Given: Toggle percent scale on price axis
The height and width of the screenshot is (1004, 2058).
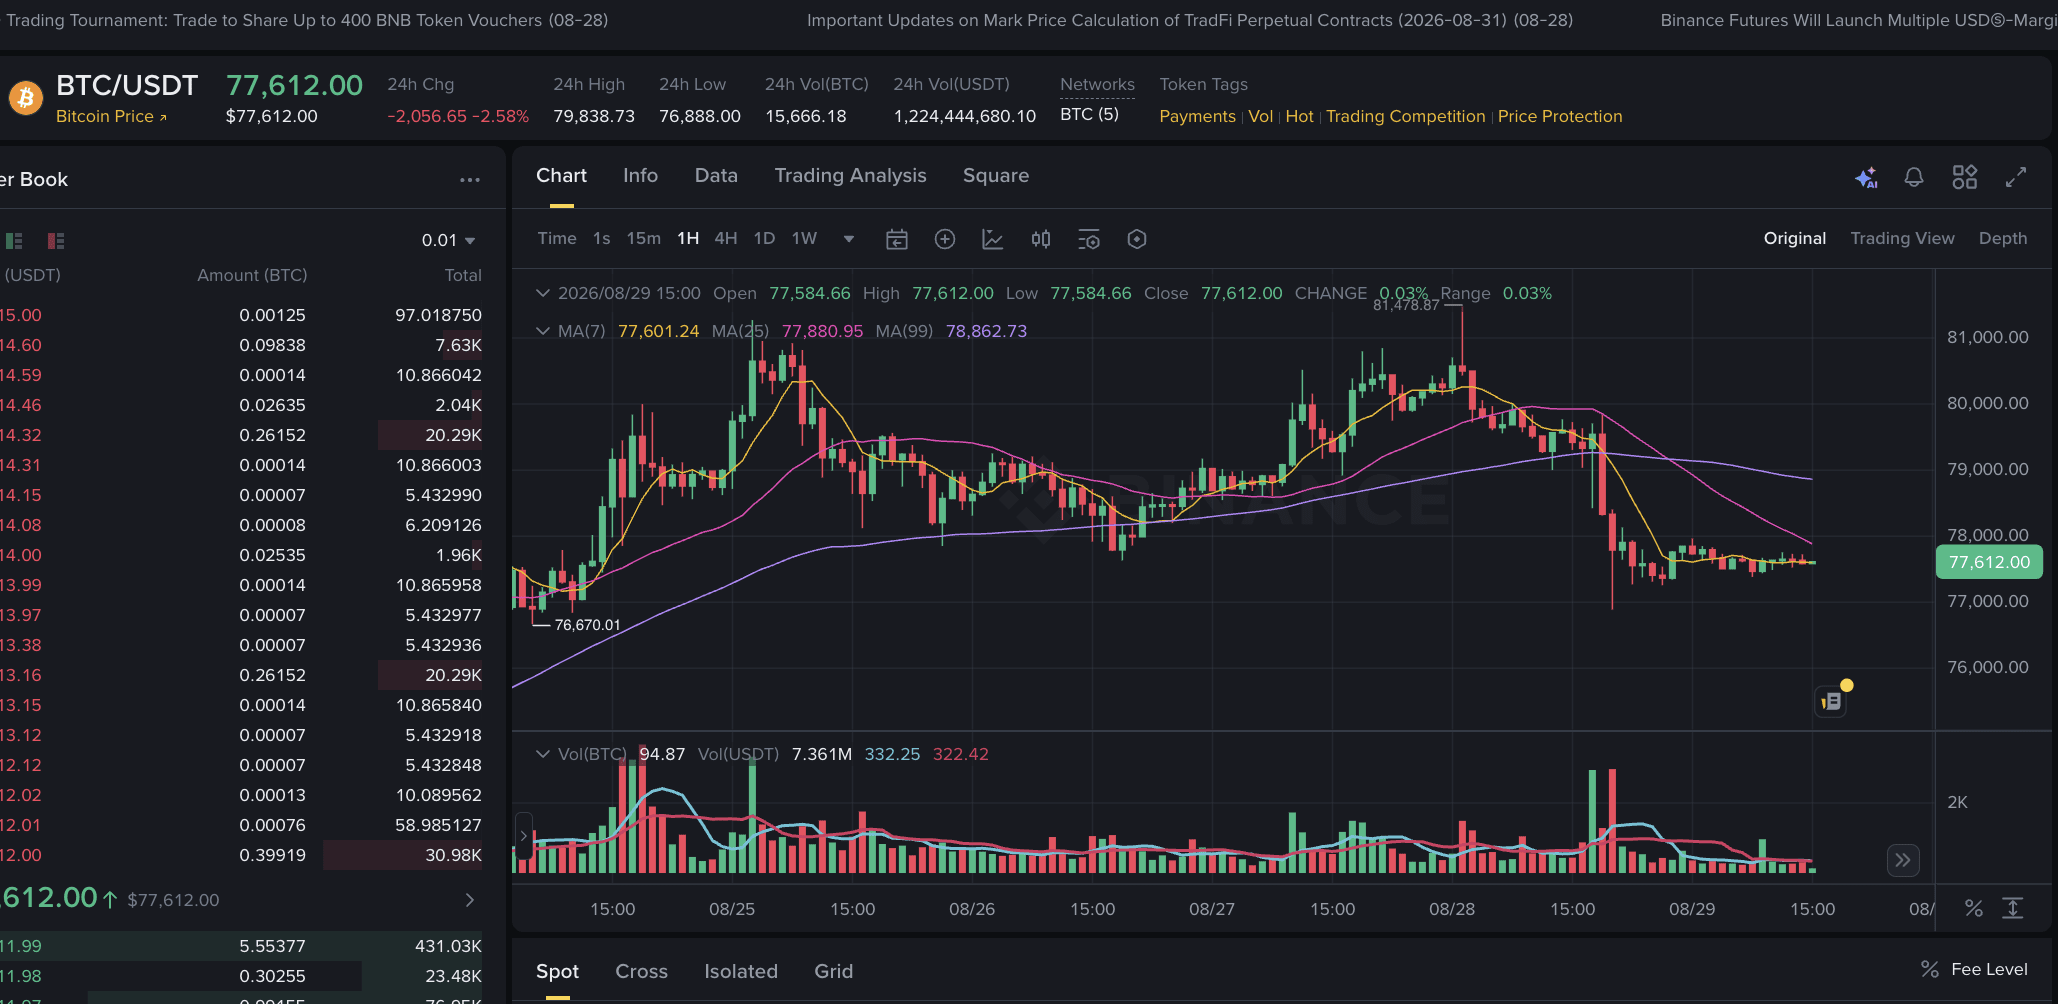Looking at the screenshot, I should pyautogui.click(x=1973, y=908).
